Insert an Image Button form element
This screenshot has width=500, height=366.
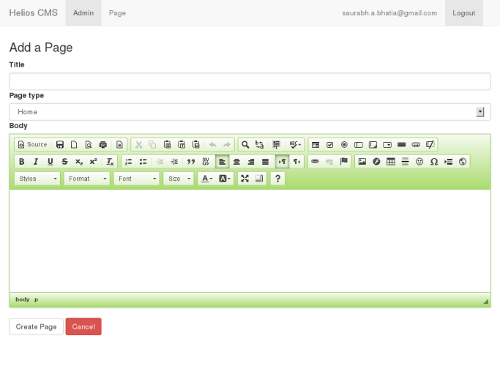point(416,145)
